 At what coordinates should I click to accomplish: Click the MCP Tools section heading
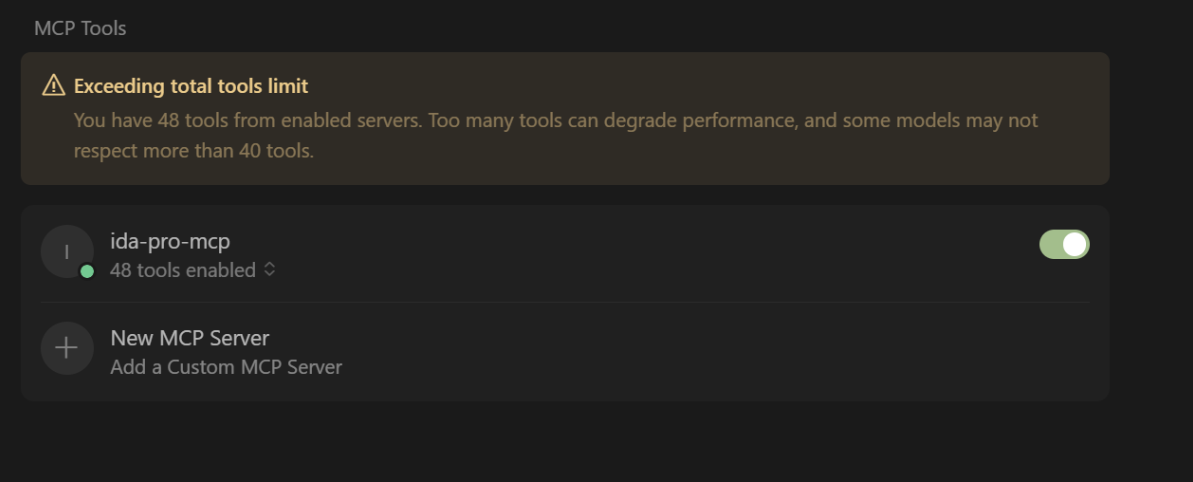point(80,28)
